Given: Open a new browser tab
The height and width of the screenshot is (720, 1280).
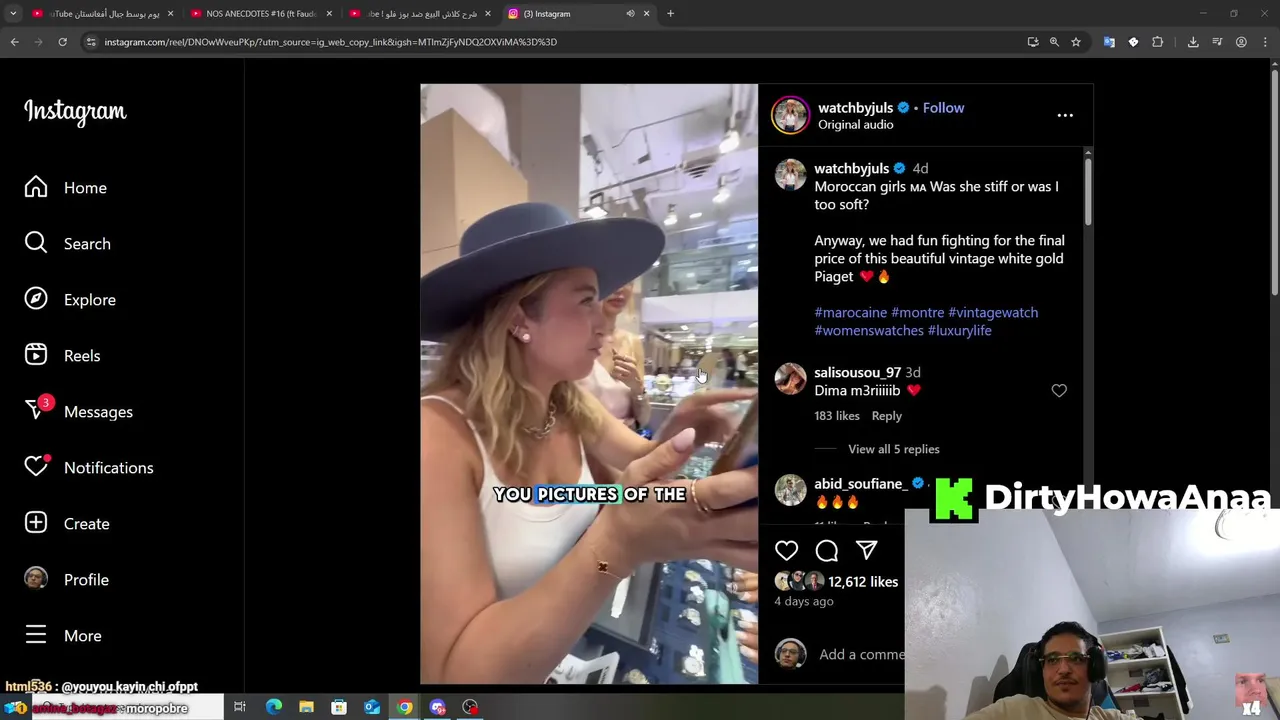Looking at the screenshot, I should [670, 14].
